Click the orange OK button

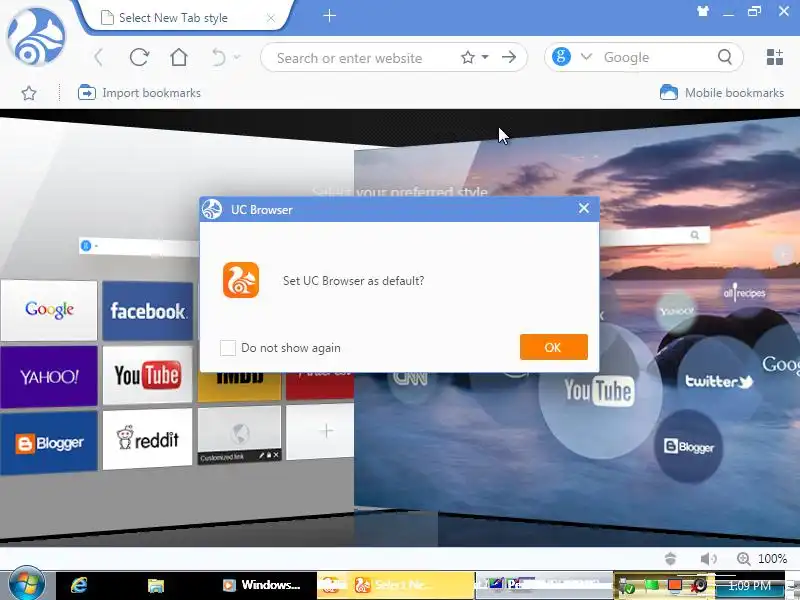(x=554, y=347)
